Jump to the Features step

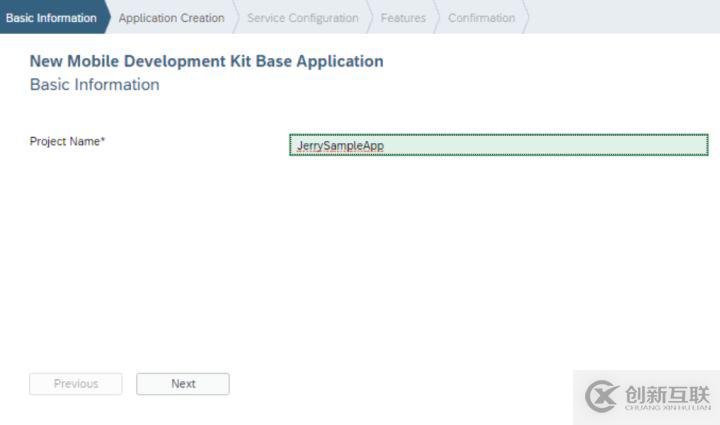point(403,18)
